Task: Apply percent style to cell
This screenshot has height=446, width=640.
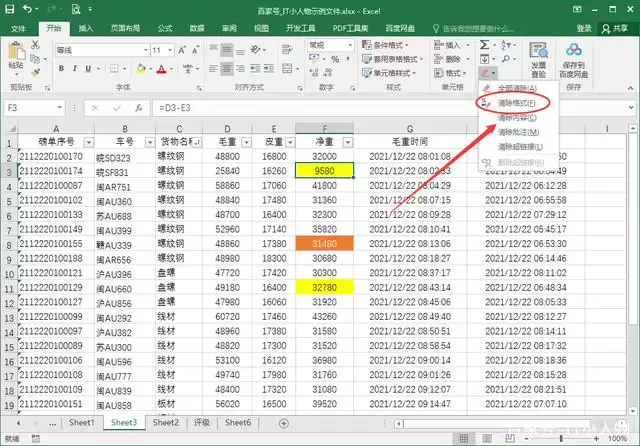Action: pos(335,60)
